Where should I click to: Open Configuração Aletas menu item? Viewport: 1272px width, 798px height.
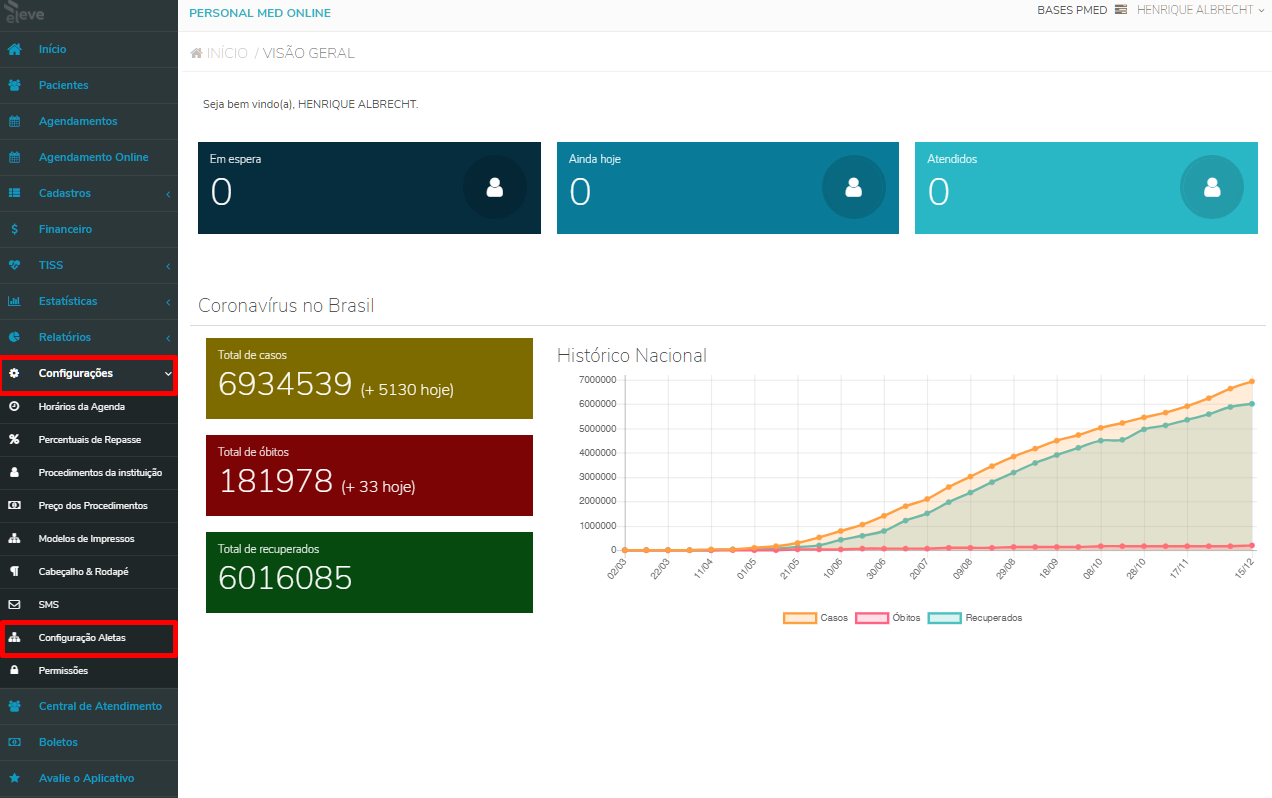click(89, 637)
